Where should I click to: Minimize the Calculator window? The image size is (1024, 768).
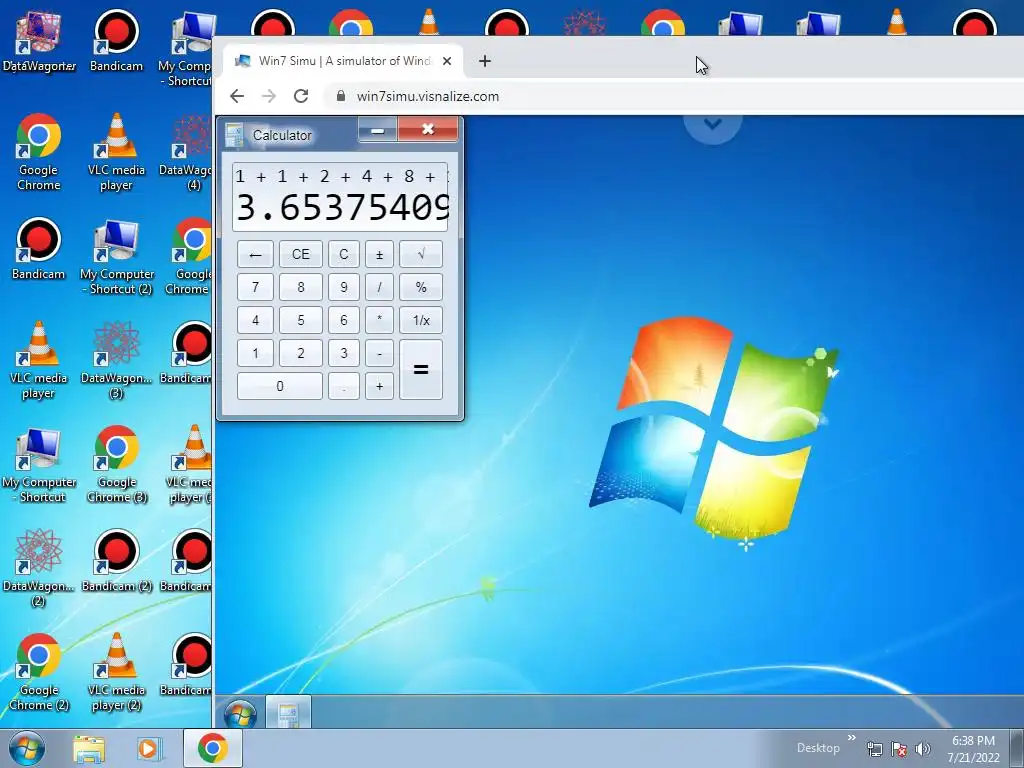click(377, 129)
